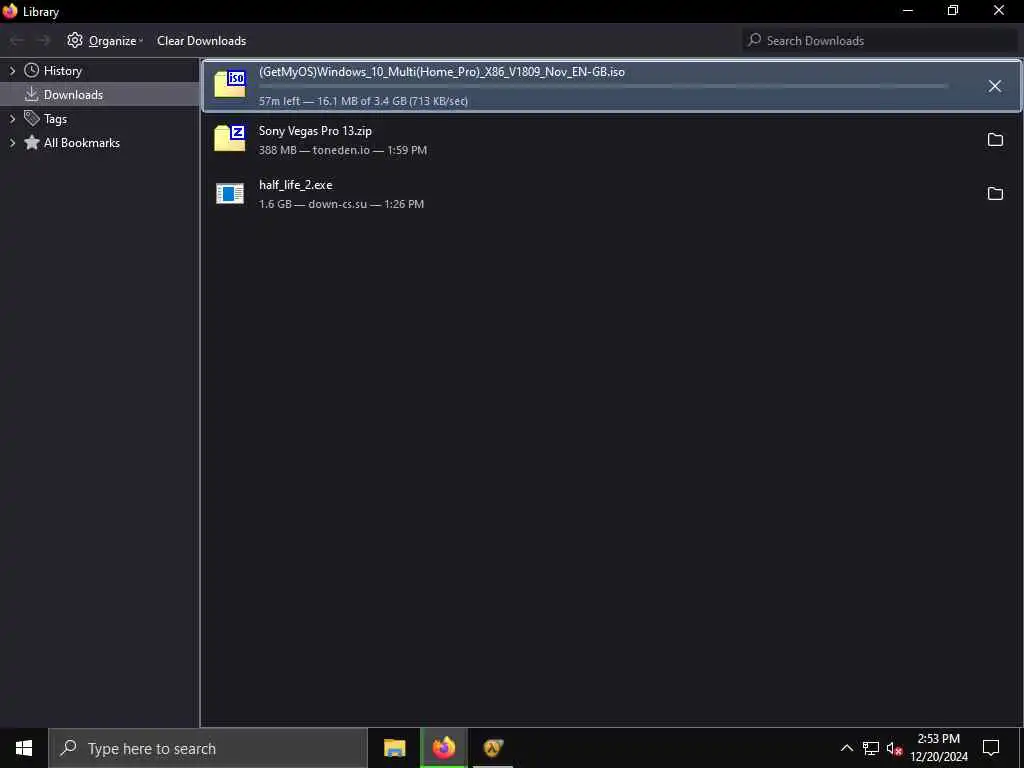Focus the Search Downloads field
This screenshot has height=768, width=1024.
point(880,40)
